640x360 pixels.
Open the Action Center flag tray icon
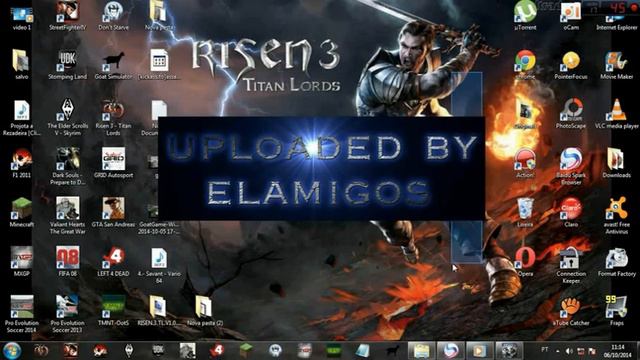pyautogui.click(x=592, y=351)
